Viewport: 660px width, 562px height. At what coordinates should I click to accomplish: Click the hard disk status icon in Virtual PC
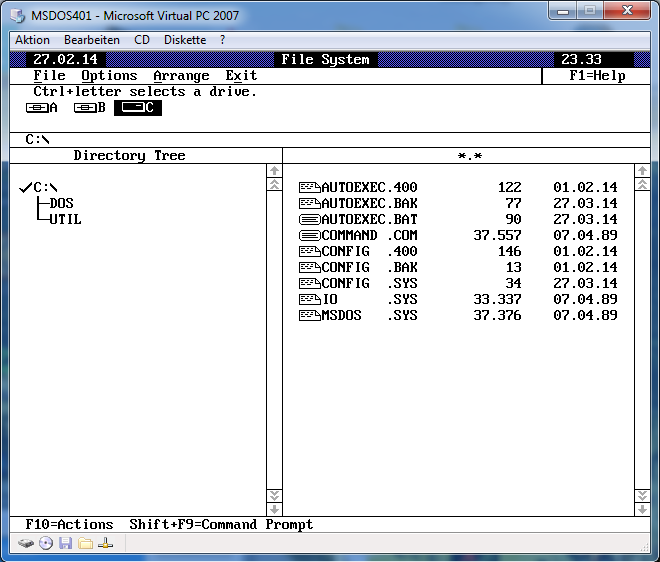pyautogui.click(x=26, y=543)
